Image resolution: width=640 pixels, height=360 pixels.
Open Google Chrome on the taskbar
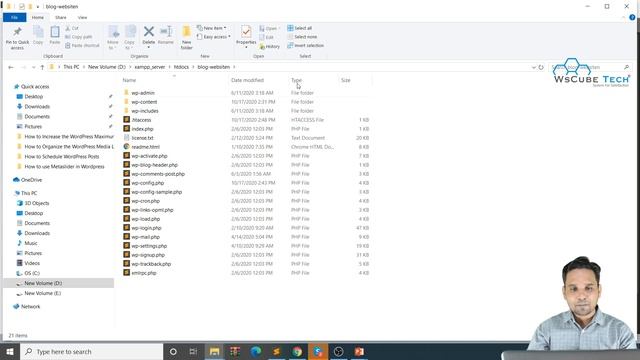[x=297, y=351]
